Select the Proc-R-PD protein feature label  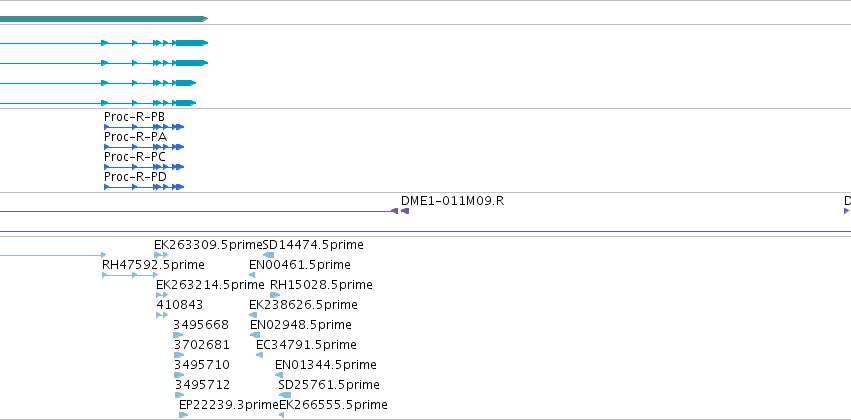pyautogui.click(x=135, y=177)
